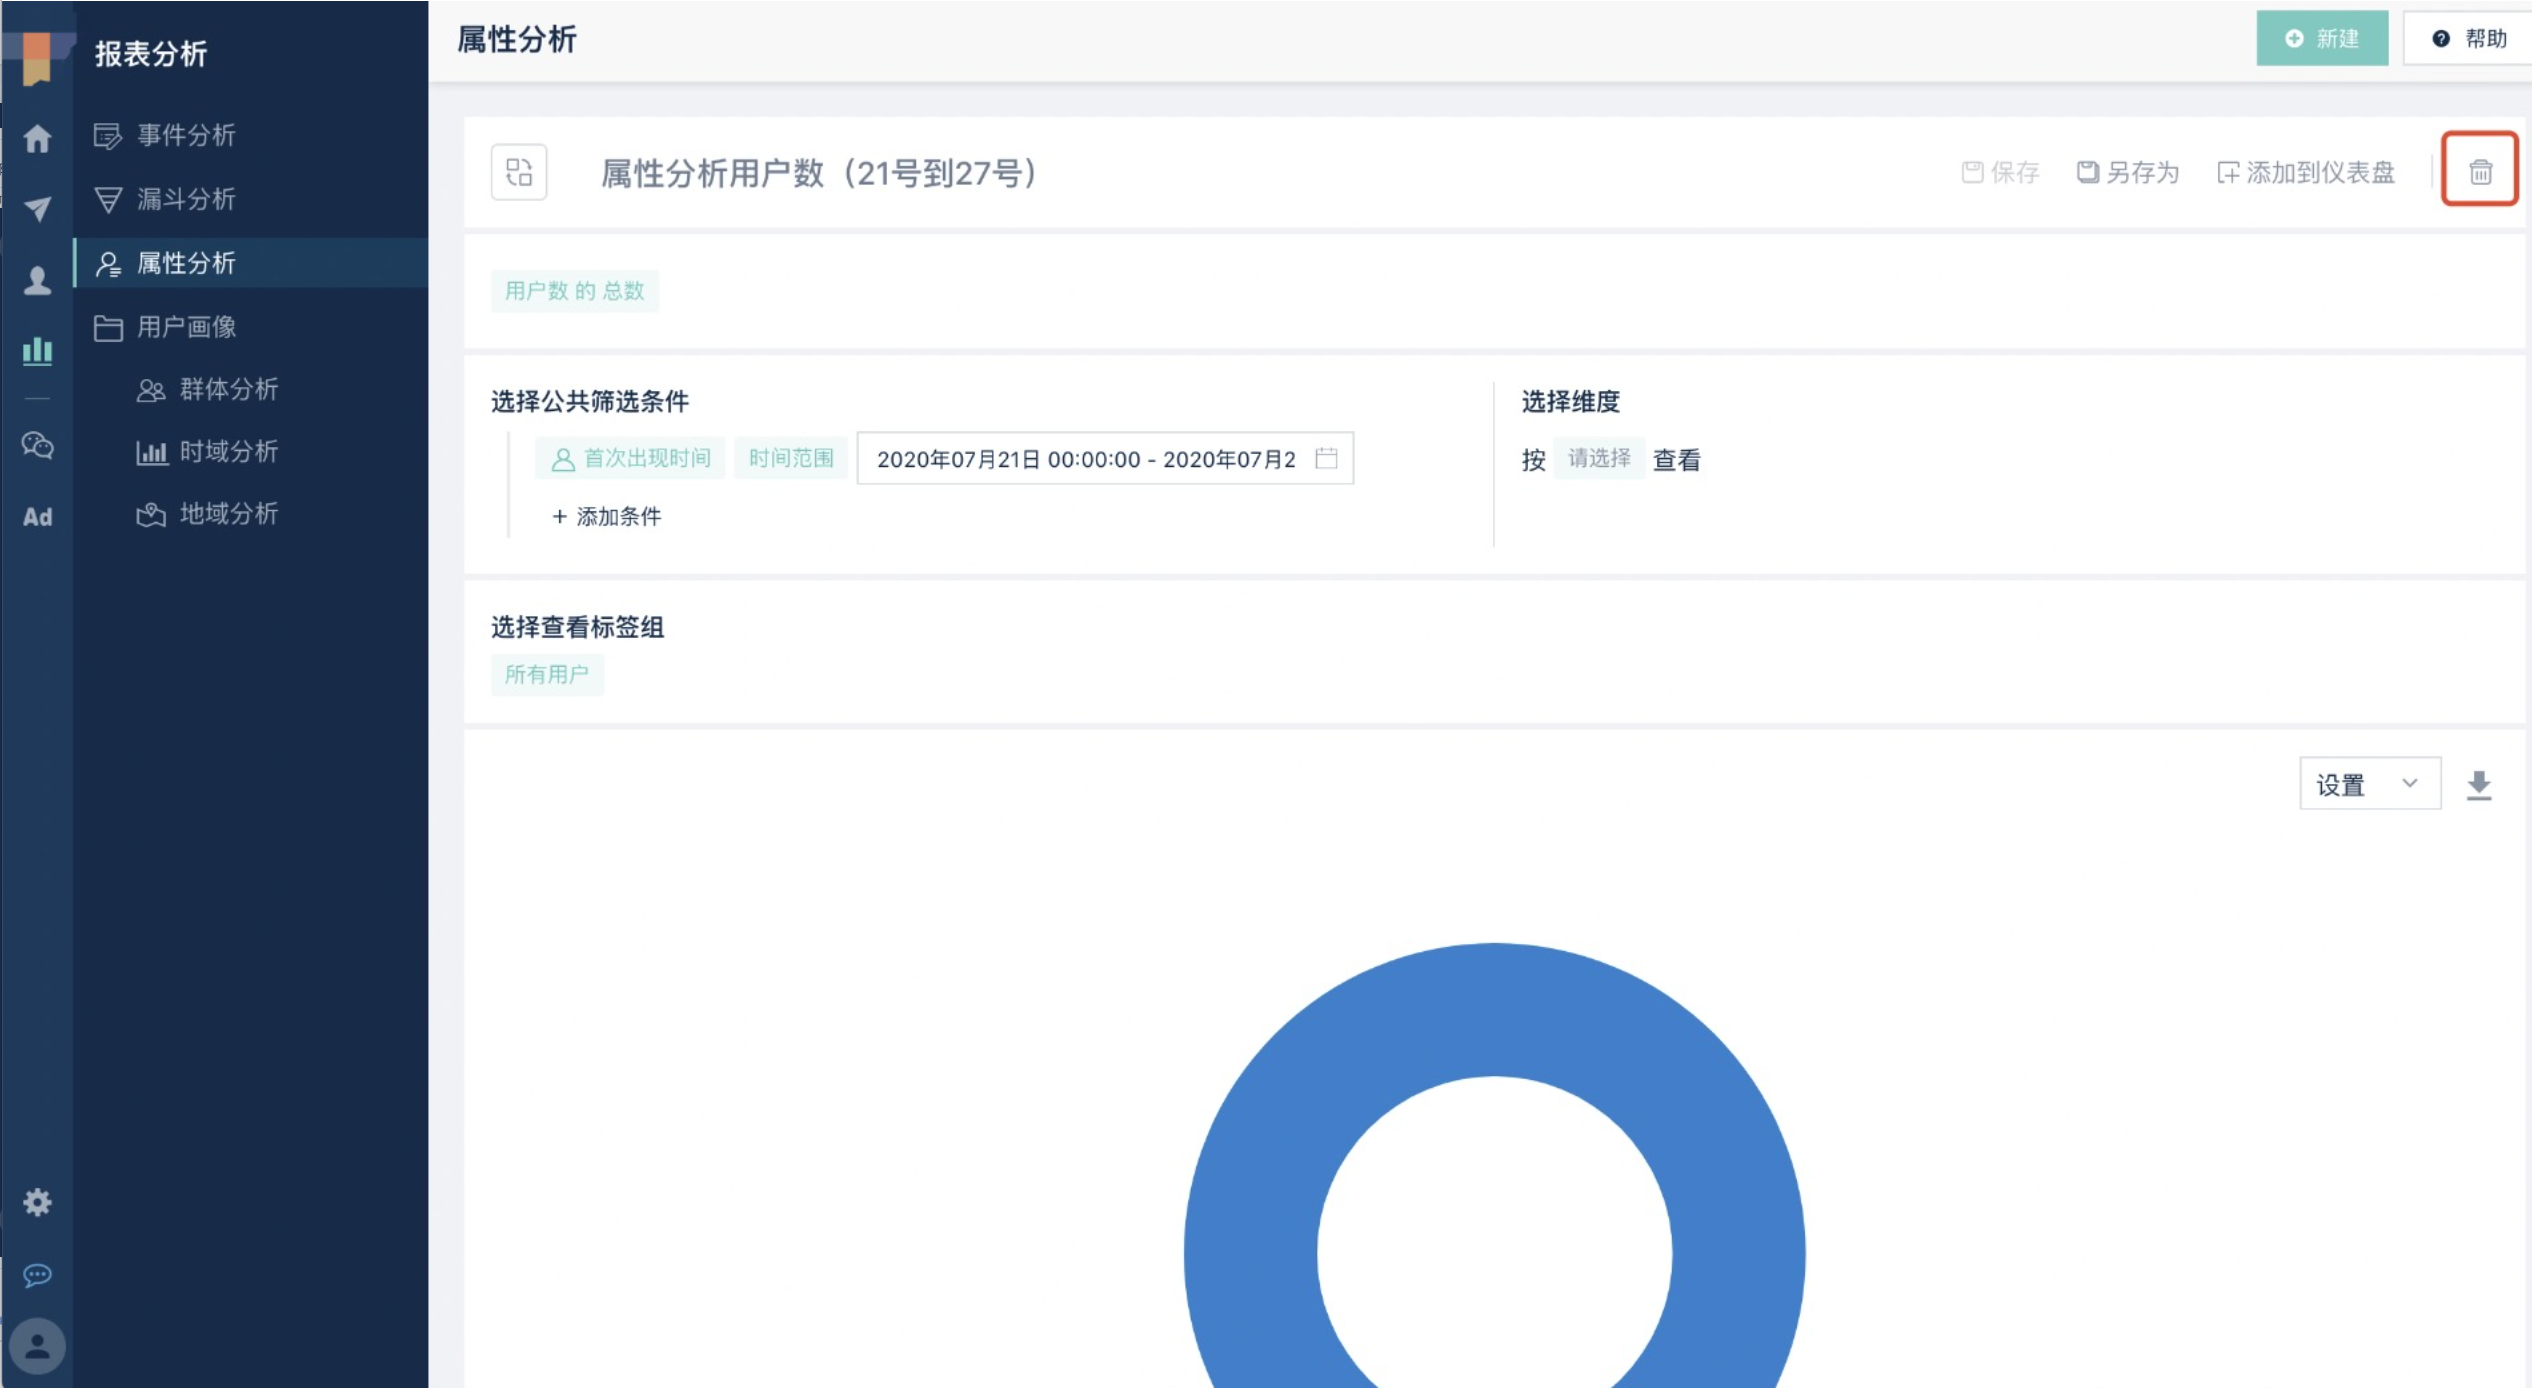2532x1388 pixels.
Task: Open the 首次出现时间 property selector
Action: coord(630,458)
